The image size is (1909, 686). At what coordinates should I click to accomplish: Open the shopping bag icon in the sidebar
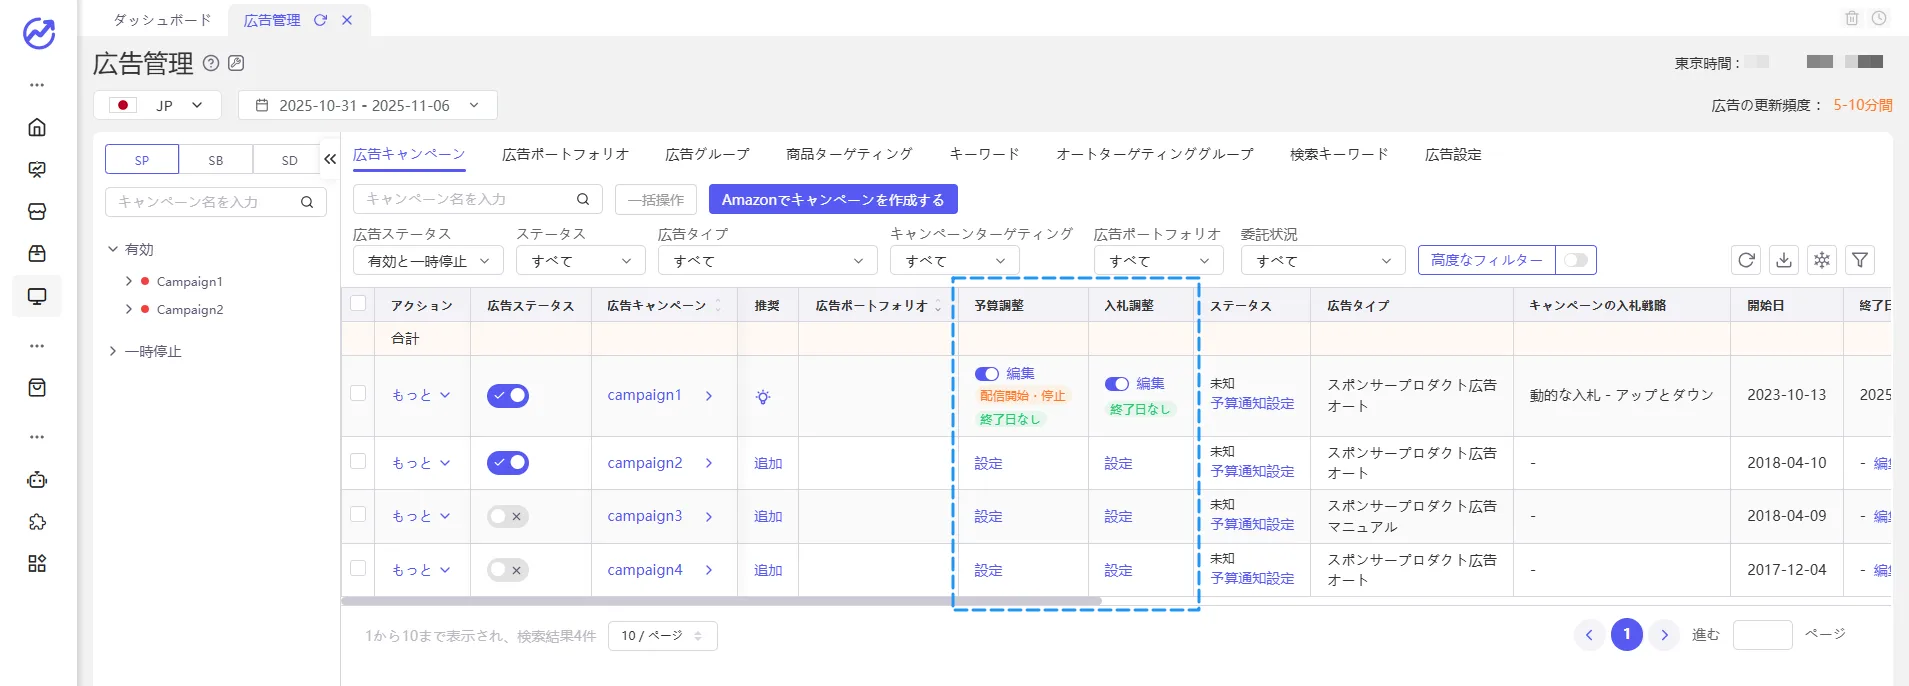pos(37,387)
